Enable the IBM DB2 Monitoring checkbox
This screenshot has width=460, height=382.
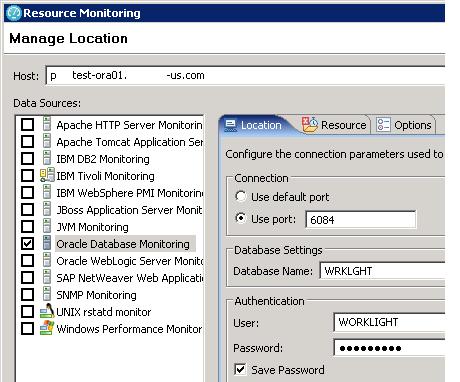(27, 159)
